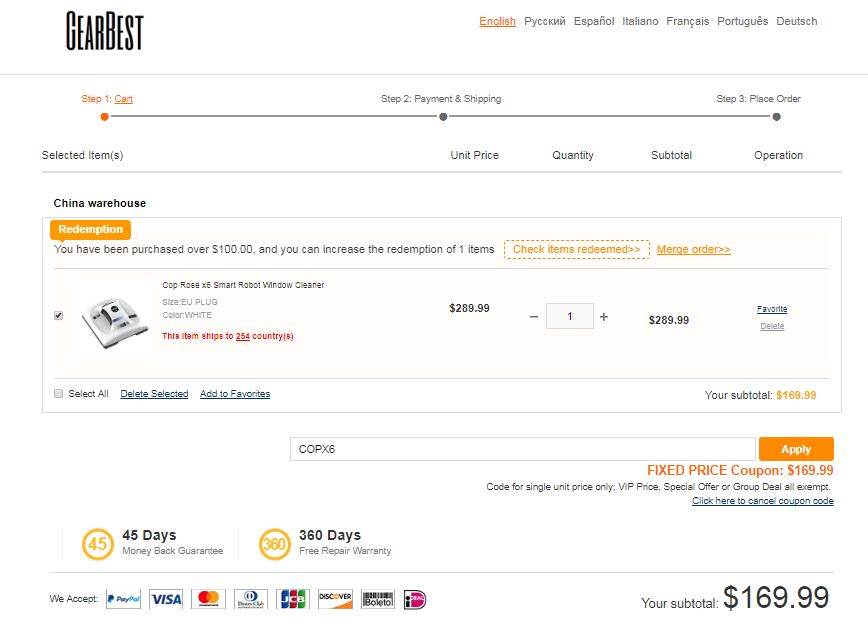Decrease quantity with the minus button

(x=534, y=317)
